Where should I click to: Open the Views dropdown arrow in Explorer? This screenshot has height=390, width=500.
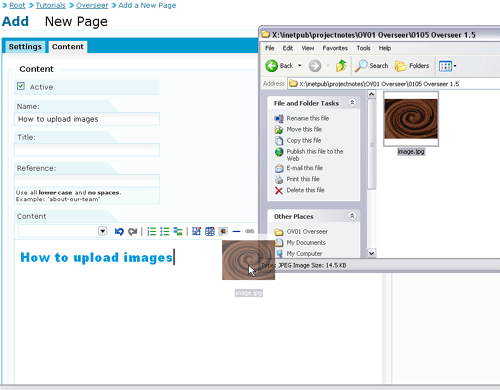(455, 66)
